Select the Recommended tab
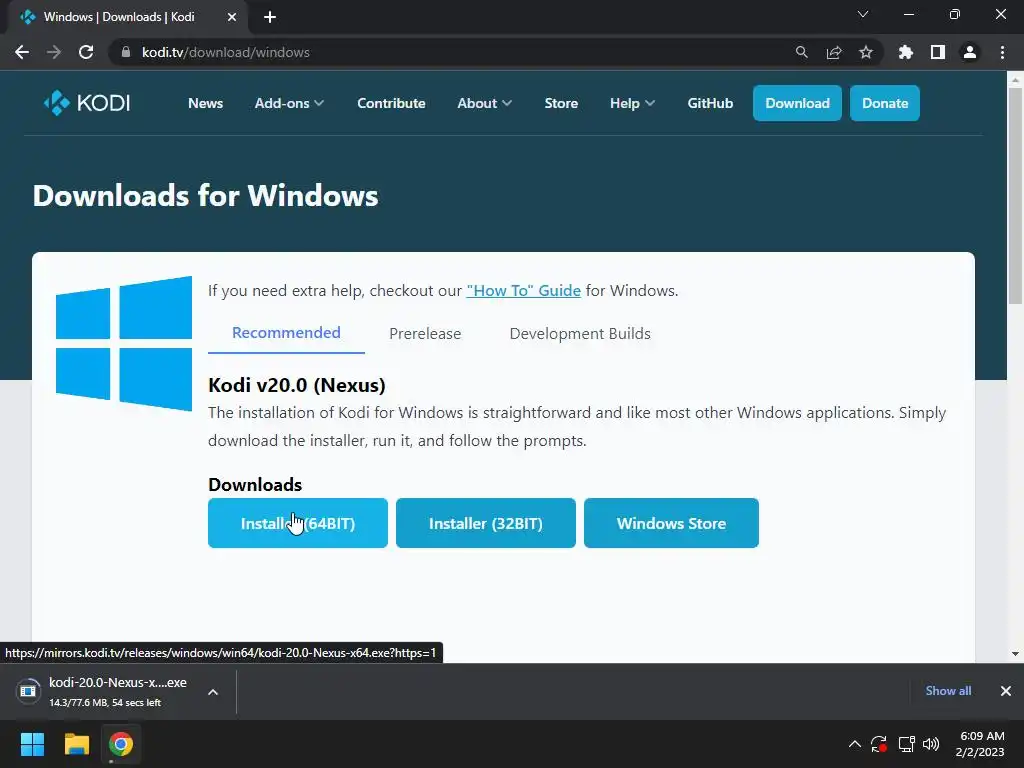1024x768 pixels. (x=286, y=333)
